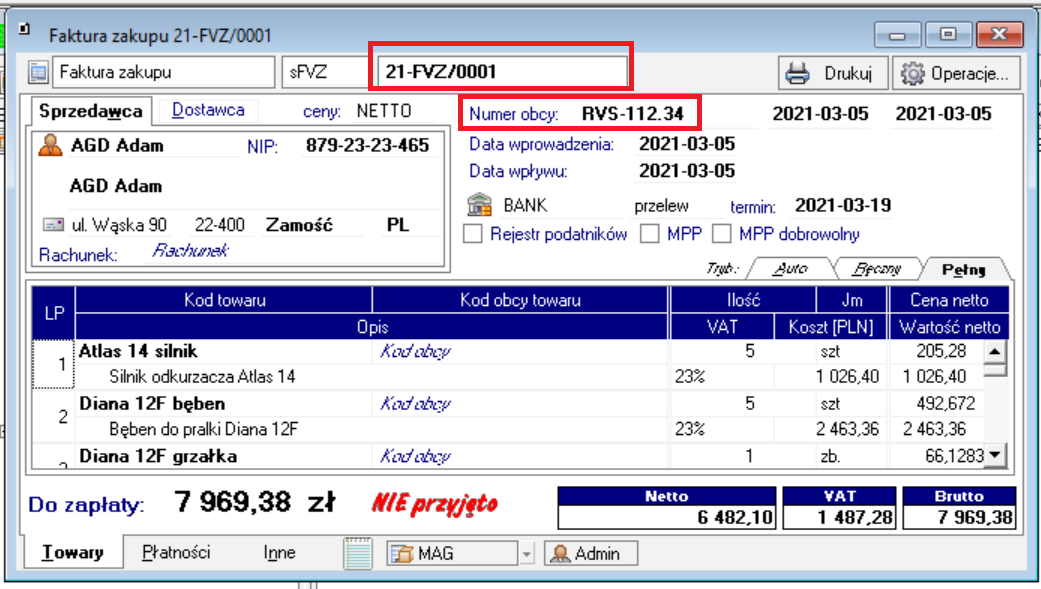Select the Auto mode tab
Viewport: 1041px width, 589px height.
790,269
